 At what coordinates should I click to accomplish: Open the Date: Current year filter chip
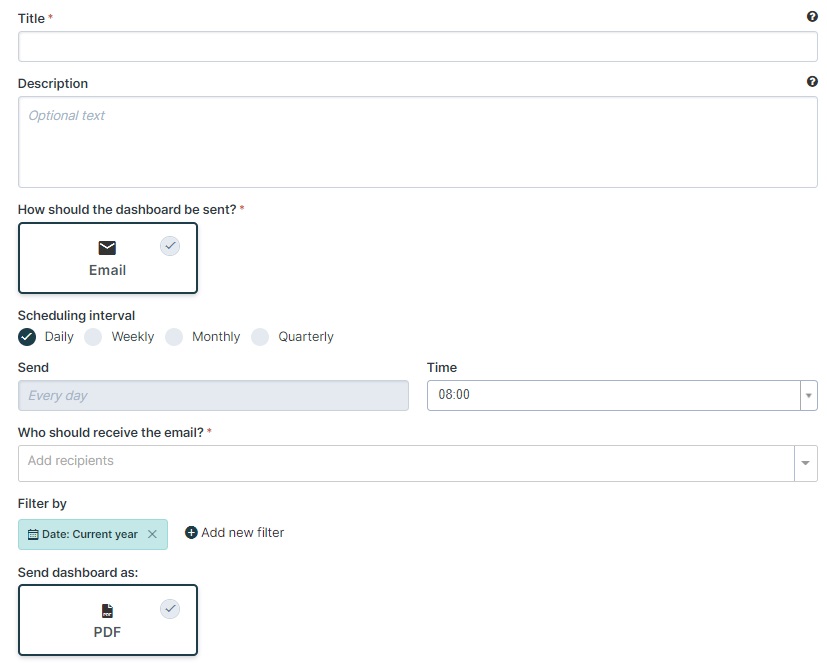pos(93,535)
